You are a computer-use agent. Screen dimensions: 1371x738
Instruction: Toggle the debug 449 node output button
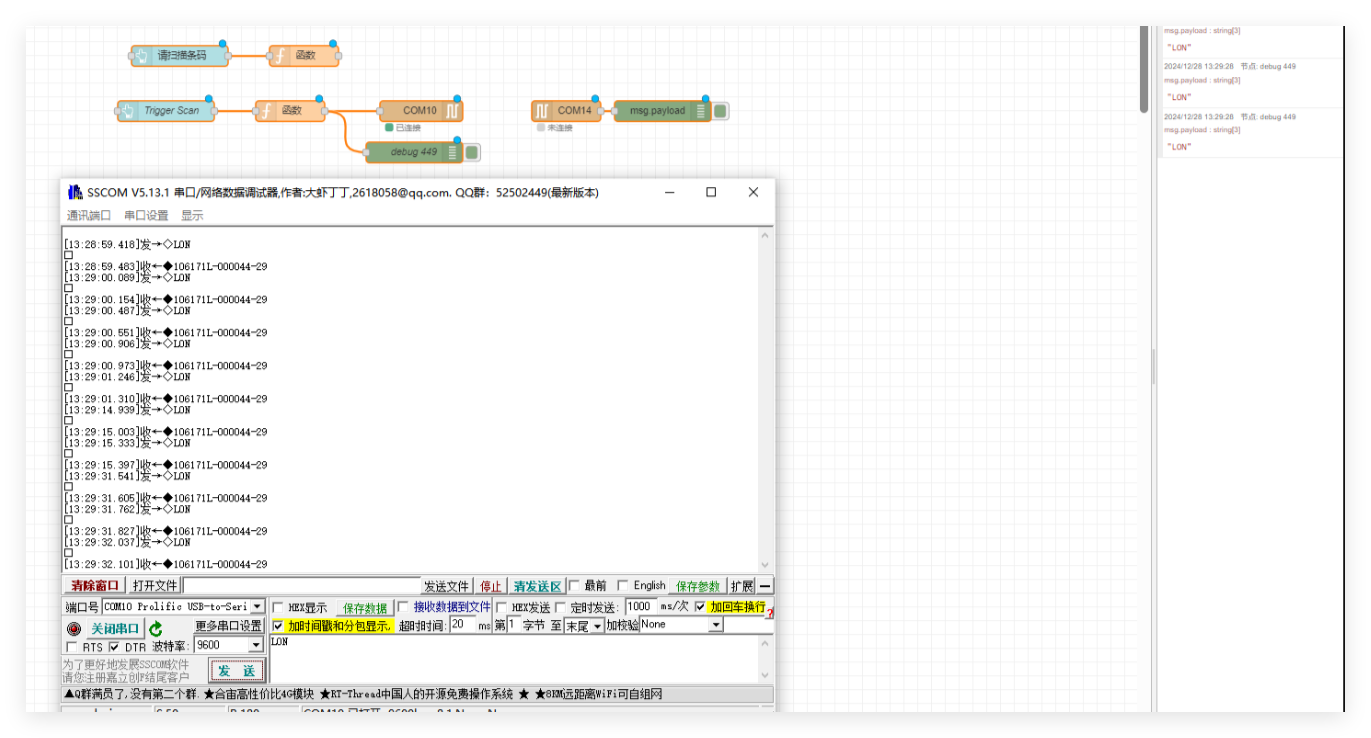click(x=472, y=152)
